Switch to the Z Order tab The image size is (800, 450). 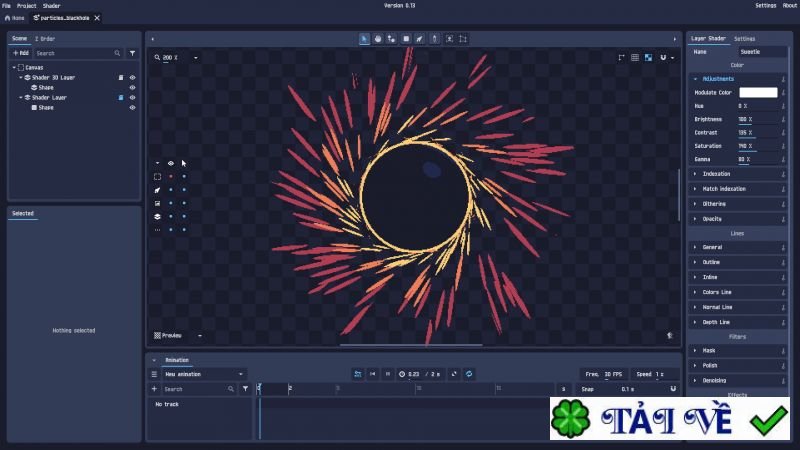click(45, 39)
